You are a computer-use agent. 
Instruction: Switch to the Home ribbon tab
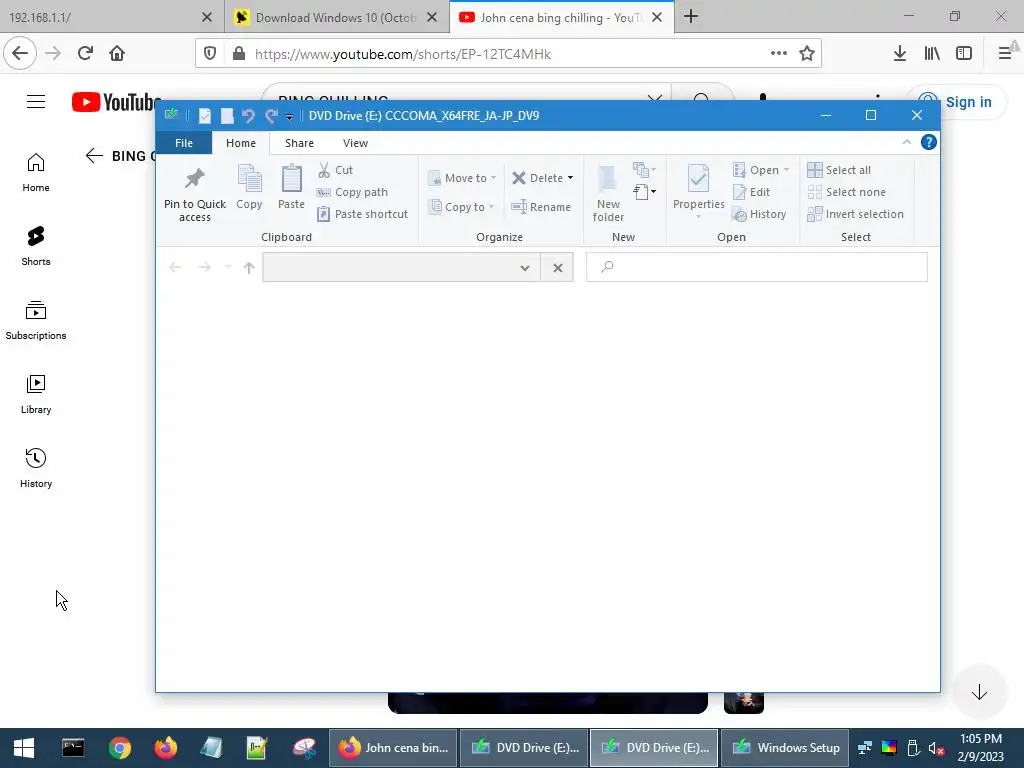coord(241,143)
